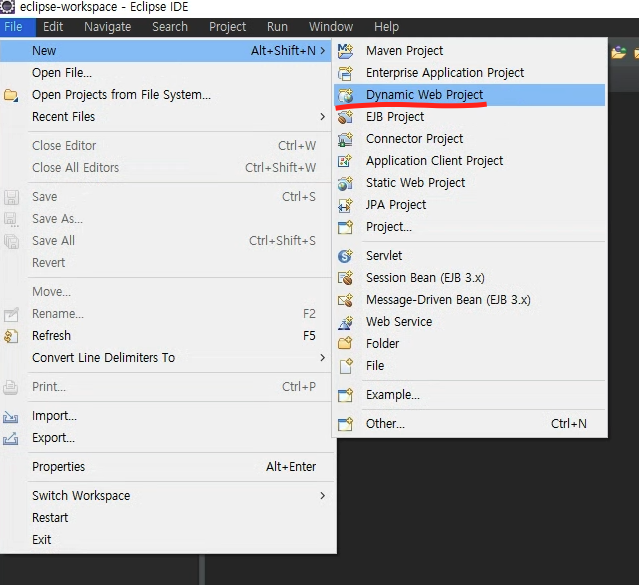Open Properties from File menu

165,467
